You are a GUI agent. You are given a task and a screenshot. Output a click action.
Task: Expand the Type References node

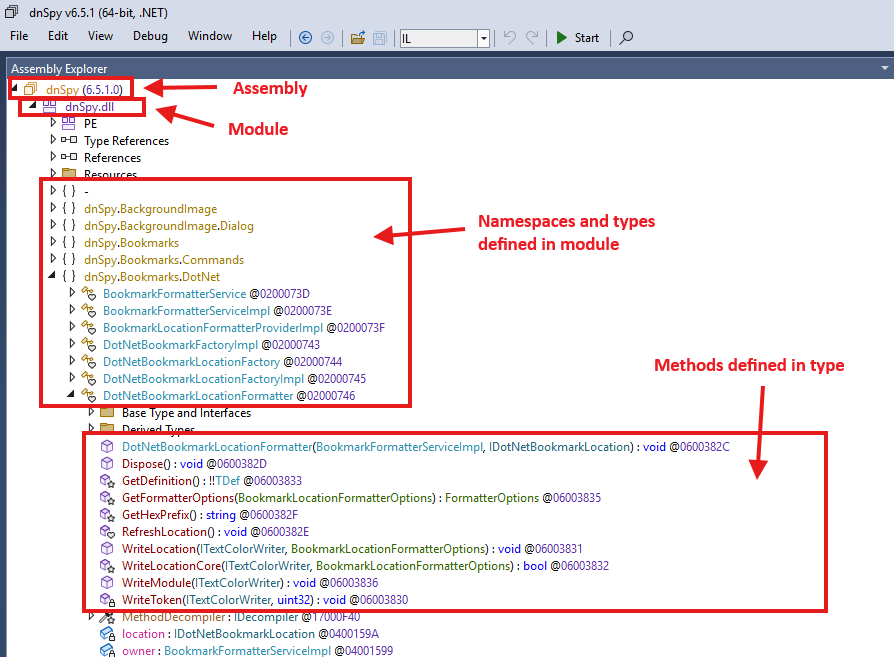(x=53, y=141)
